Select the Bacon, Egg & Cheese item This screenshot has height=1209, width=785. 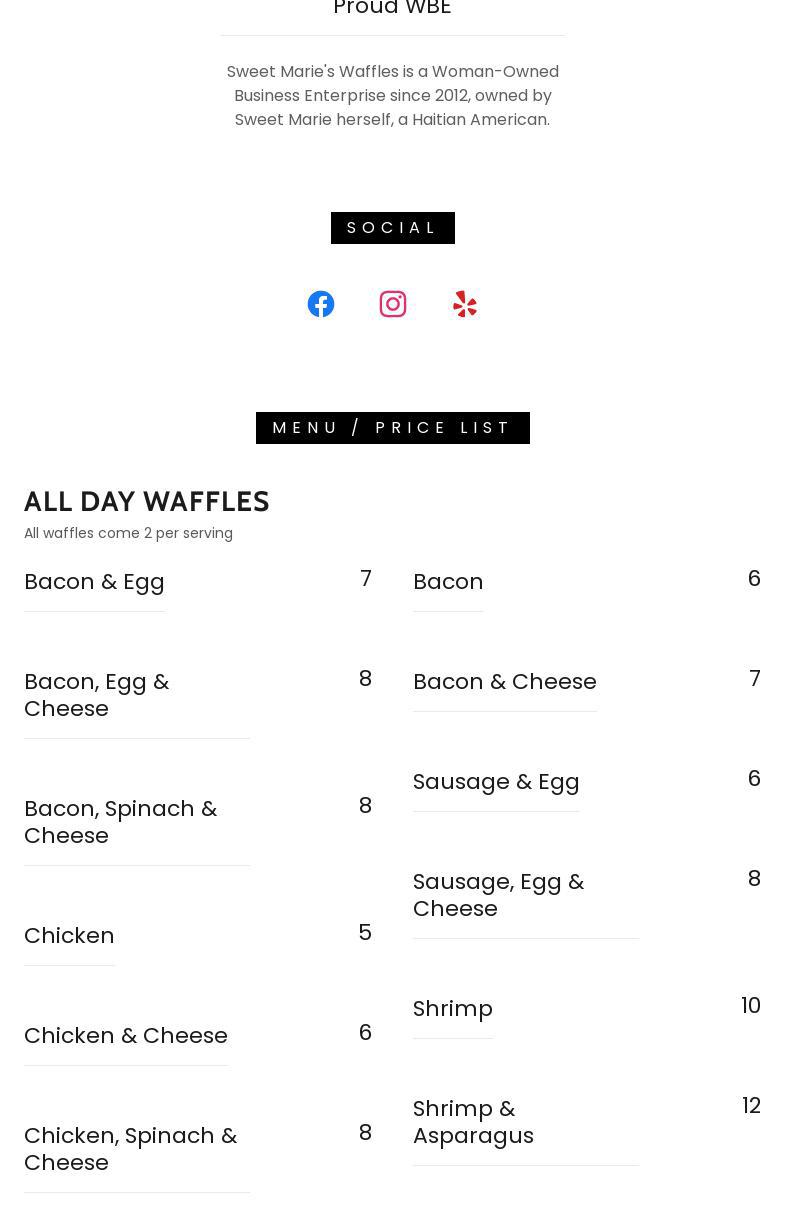tap(97, 695)
